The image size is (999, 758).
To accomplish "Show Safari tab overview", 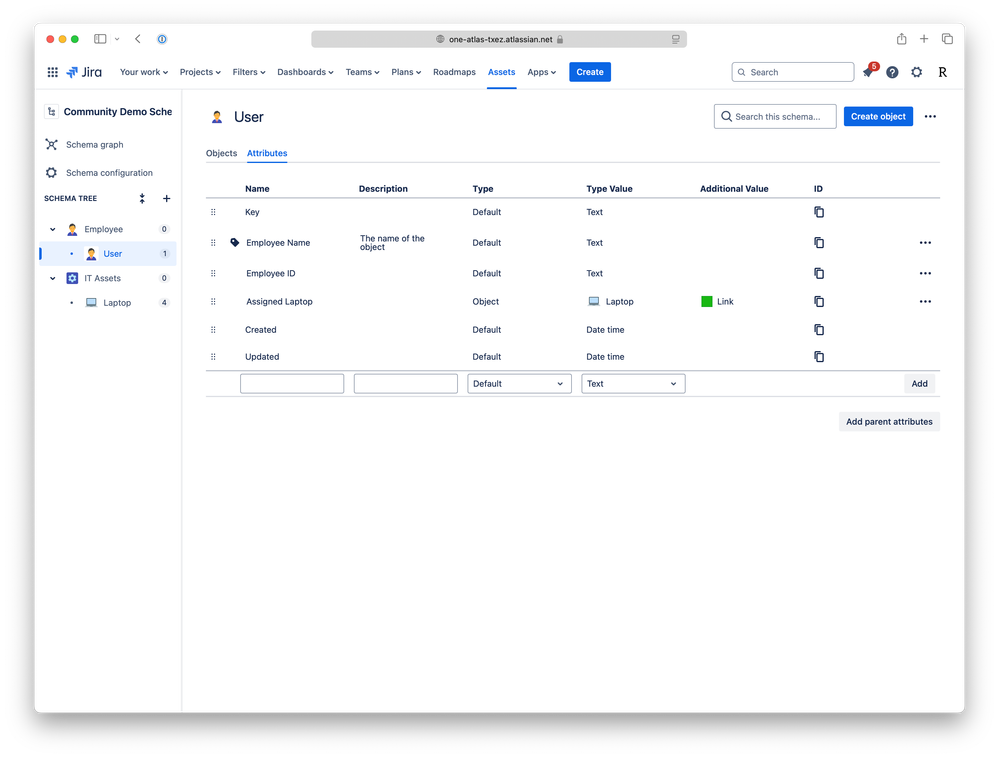I will coord(947,39).
